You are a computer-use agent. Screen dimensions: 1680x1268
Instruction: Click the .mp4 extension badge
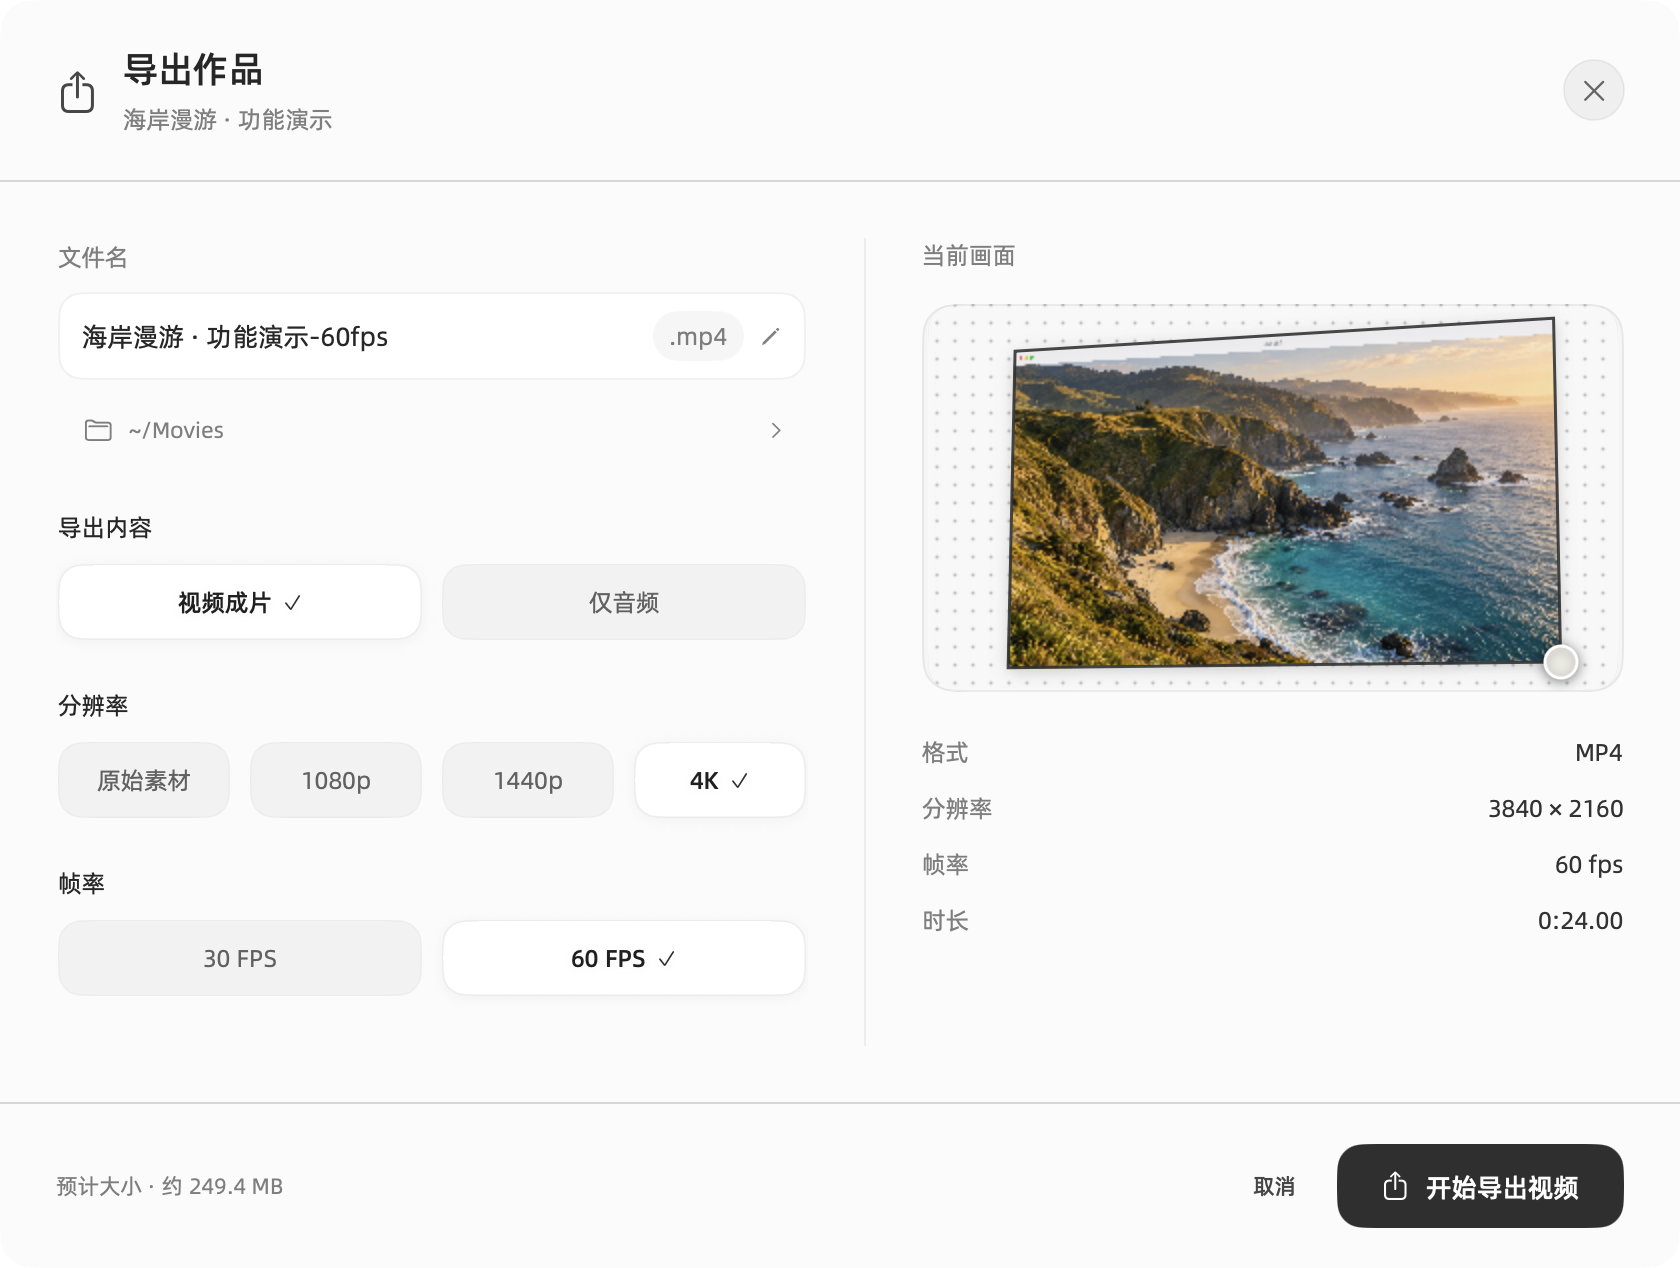click(x=698, y=337)
